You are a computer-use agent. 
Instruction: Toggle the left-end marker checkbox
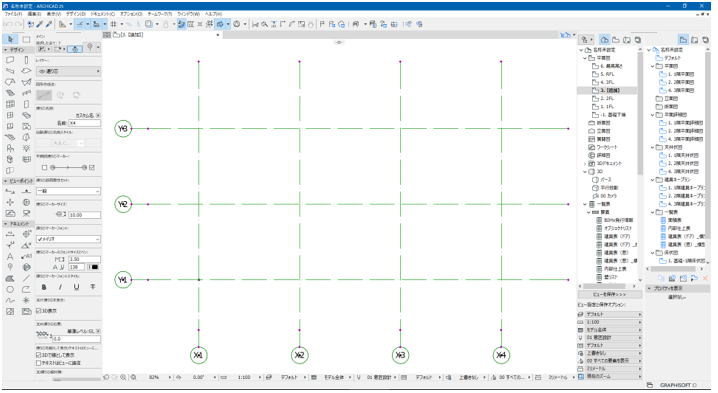tap(44, 168)
